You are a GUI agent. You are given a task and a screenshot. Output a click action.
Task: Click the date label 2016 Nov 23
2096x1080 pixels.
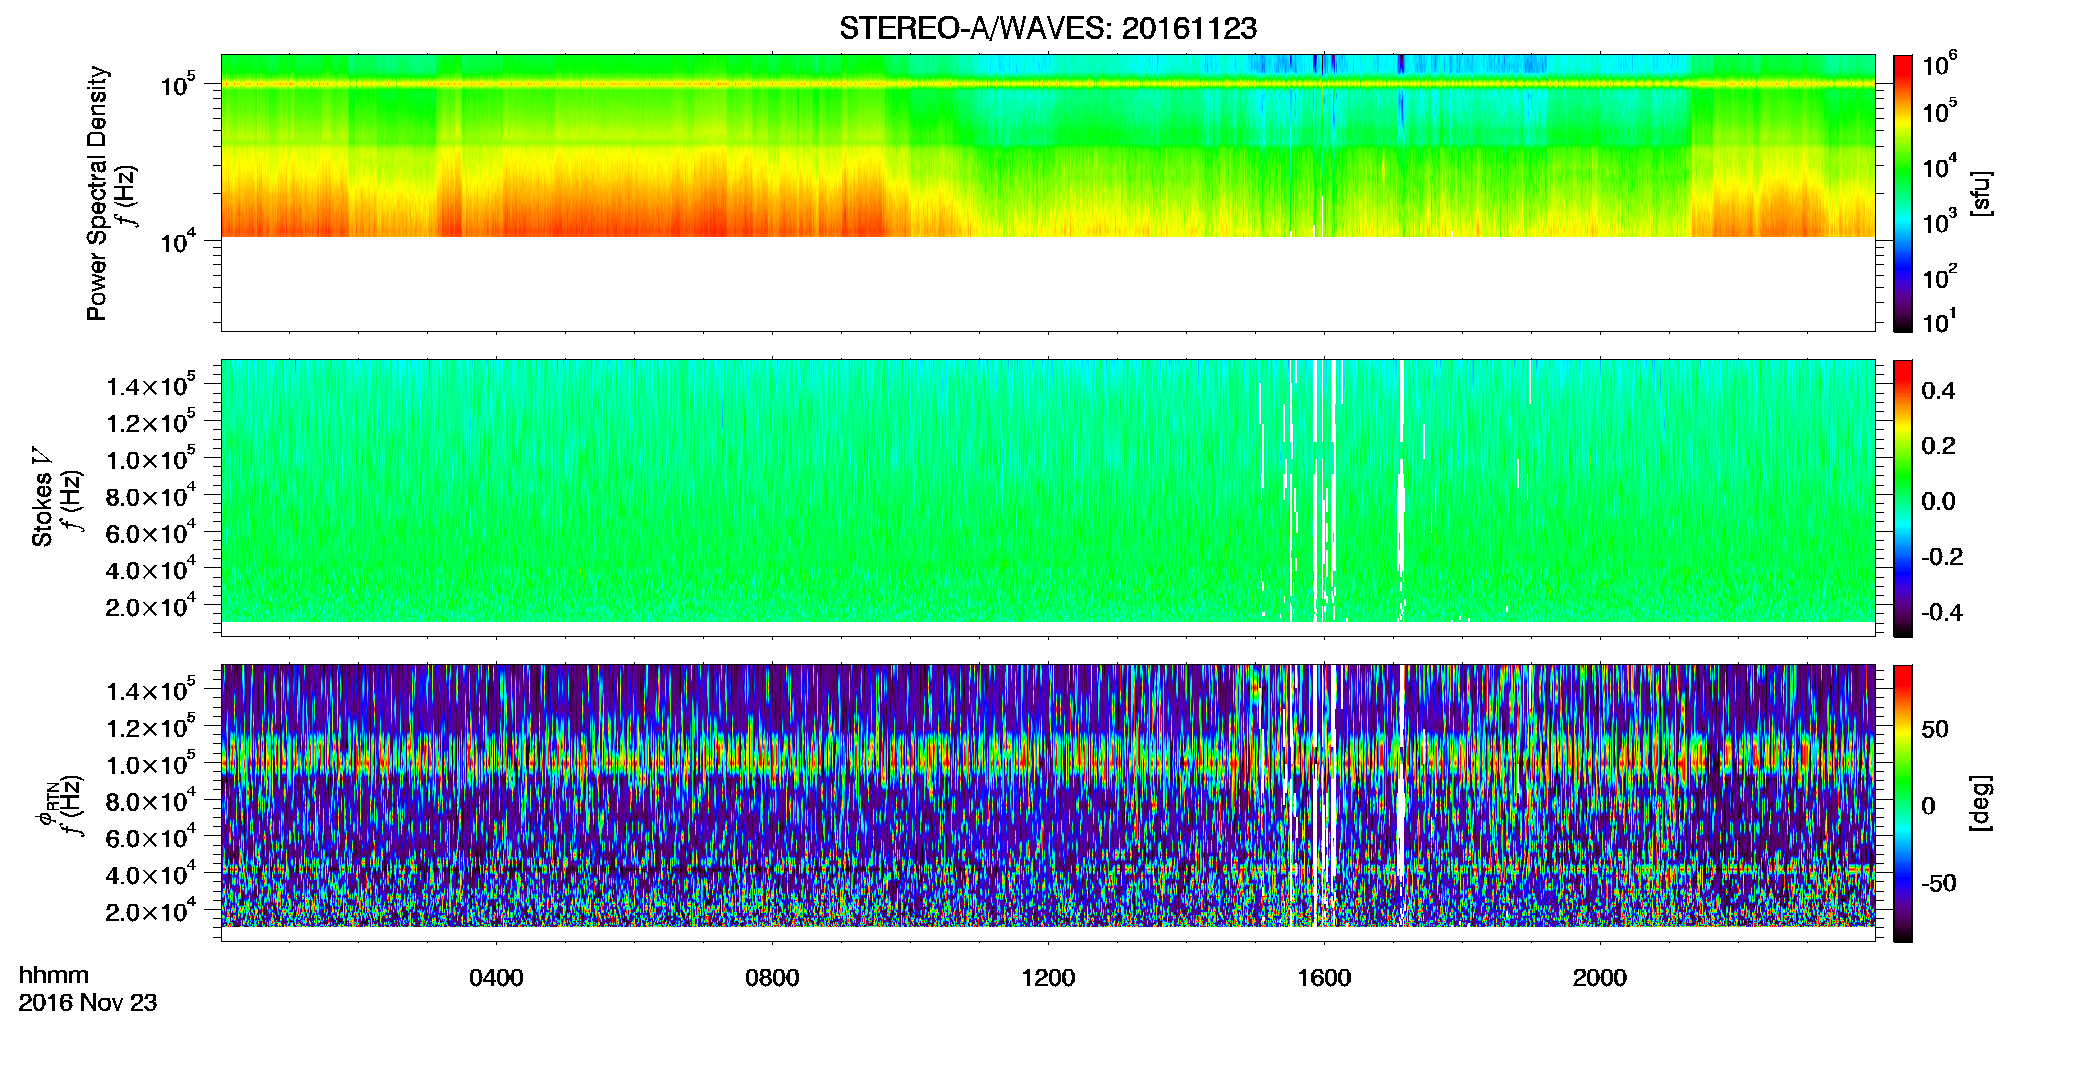coord(88,1003)
